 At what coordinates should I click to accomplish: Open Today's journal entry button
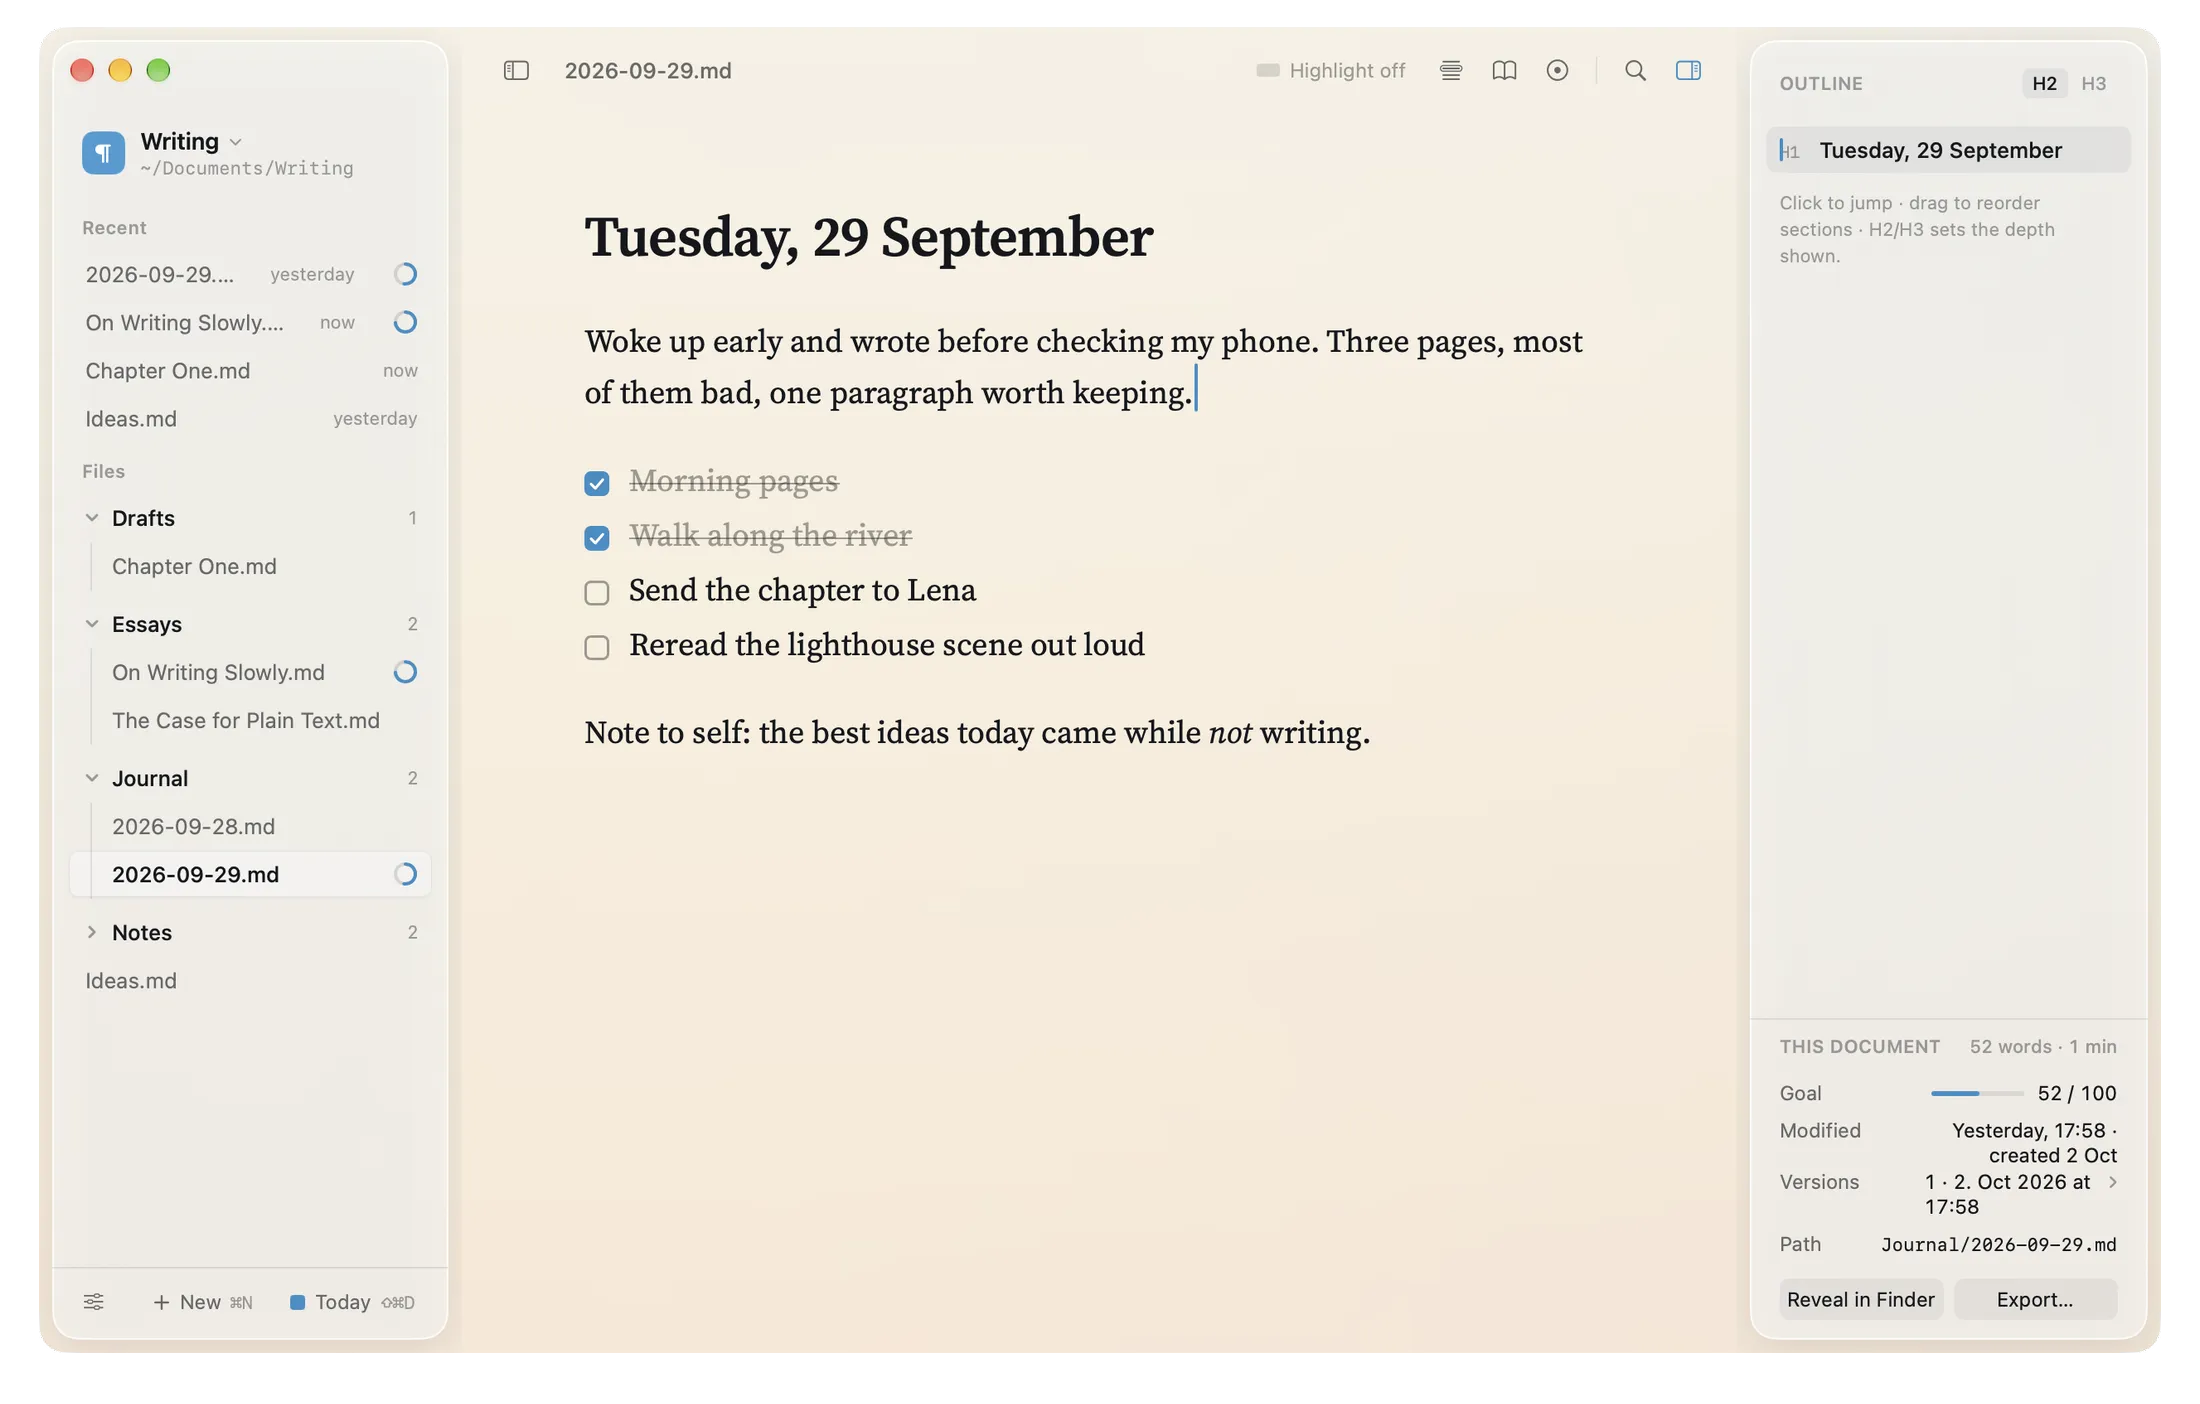352,1302
